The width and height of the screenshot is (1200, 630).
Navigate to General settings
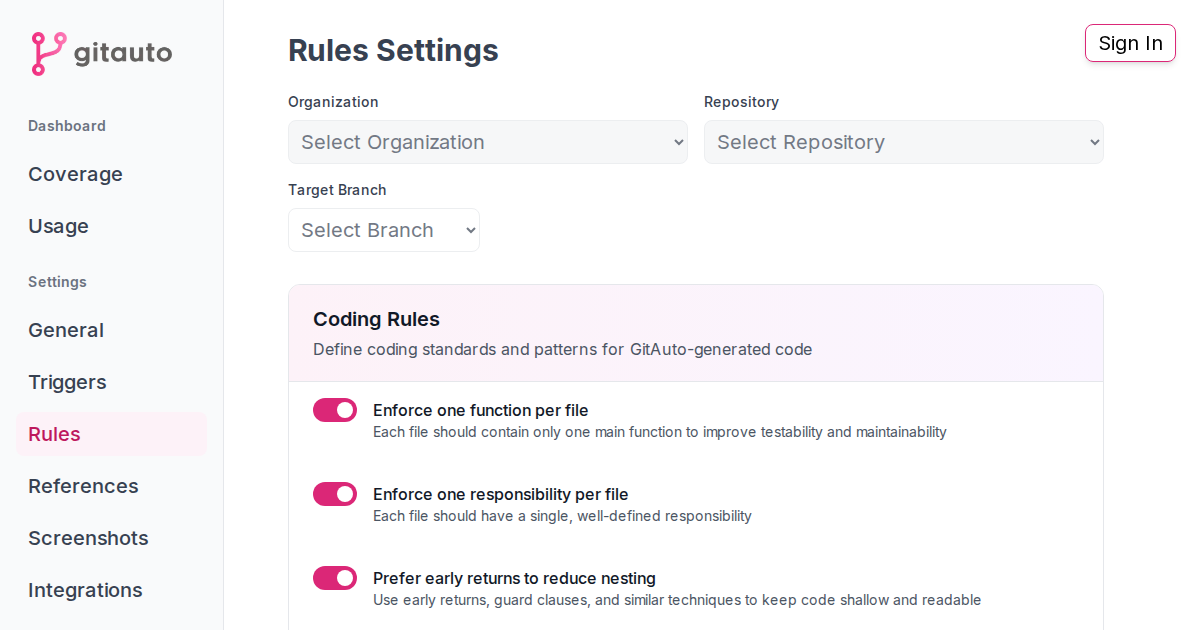click(x=66, y=330)
